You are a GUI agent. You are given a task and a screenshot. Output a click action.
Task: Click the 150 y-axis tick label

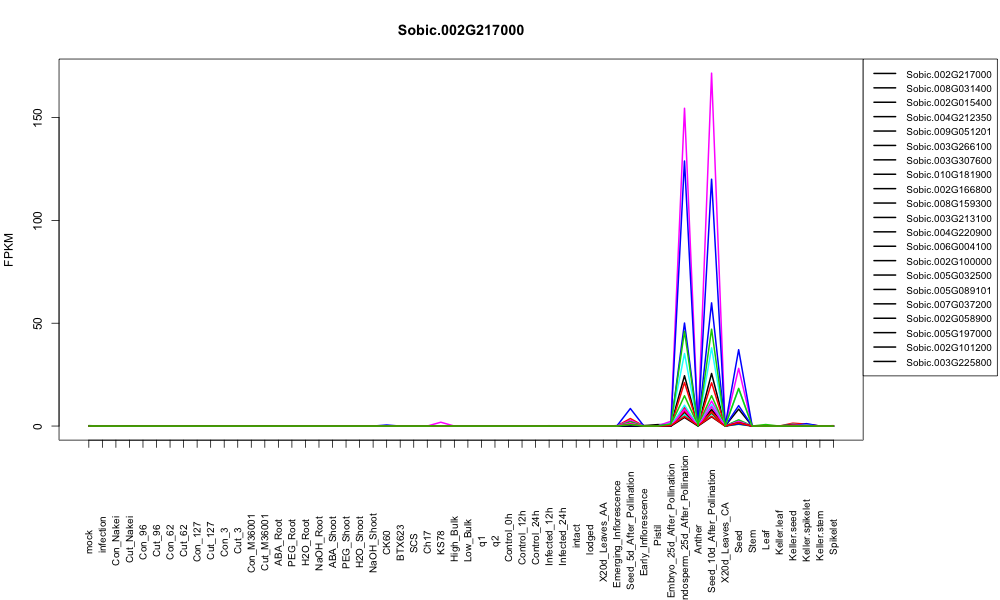pos(38,117)
